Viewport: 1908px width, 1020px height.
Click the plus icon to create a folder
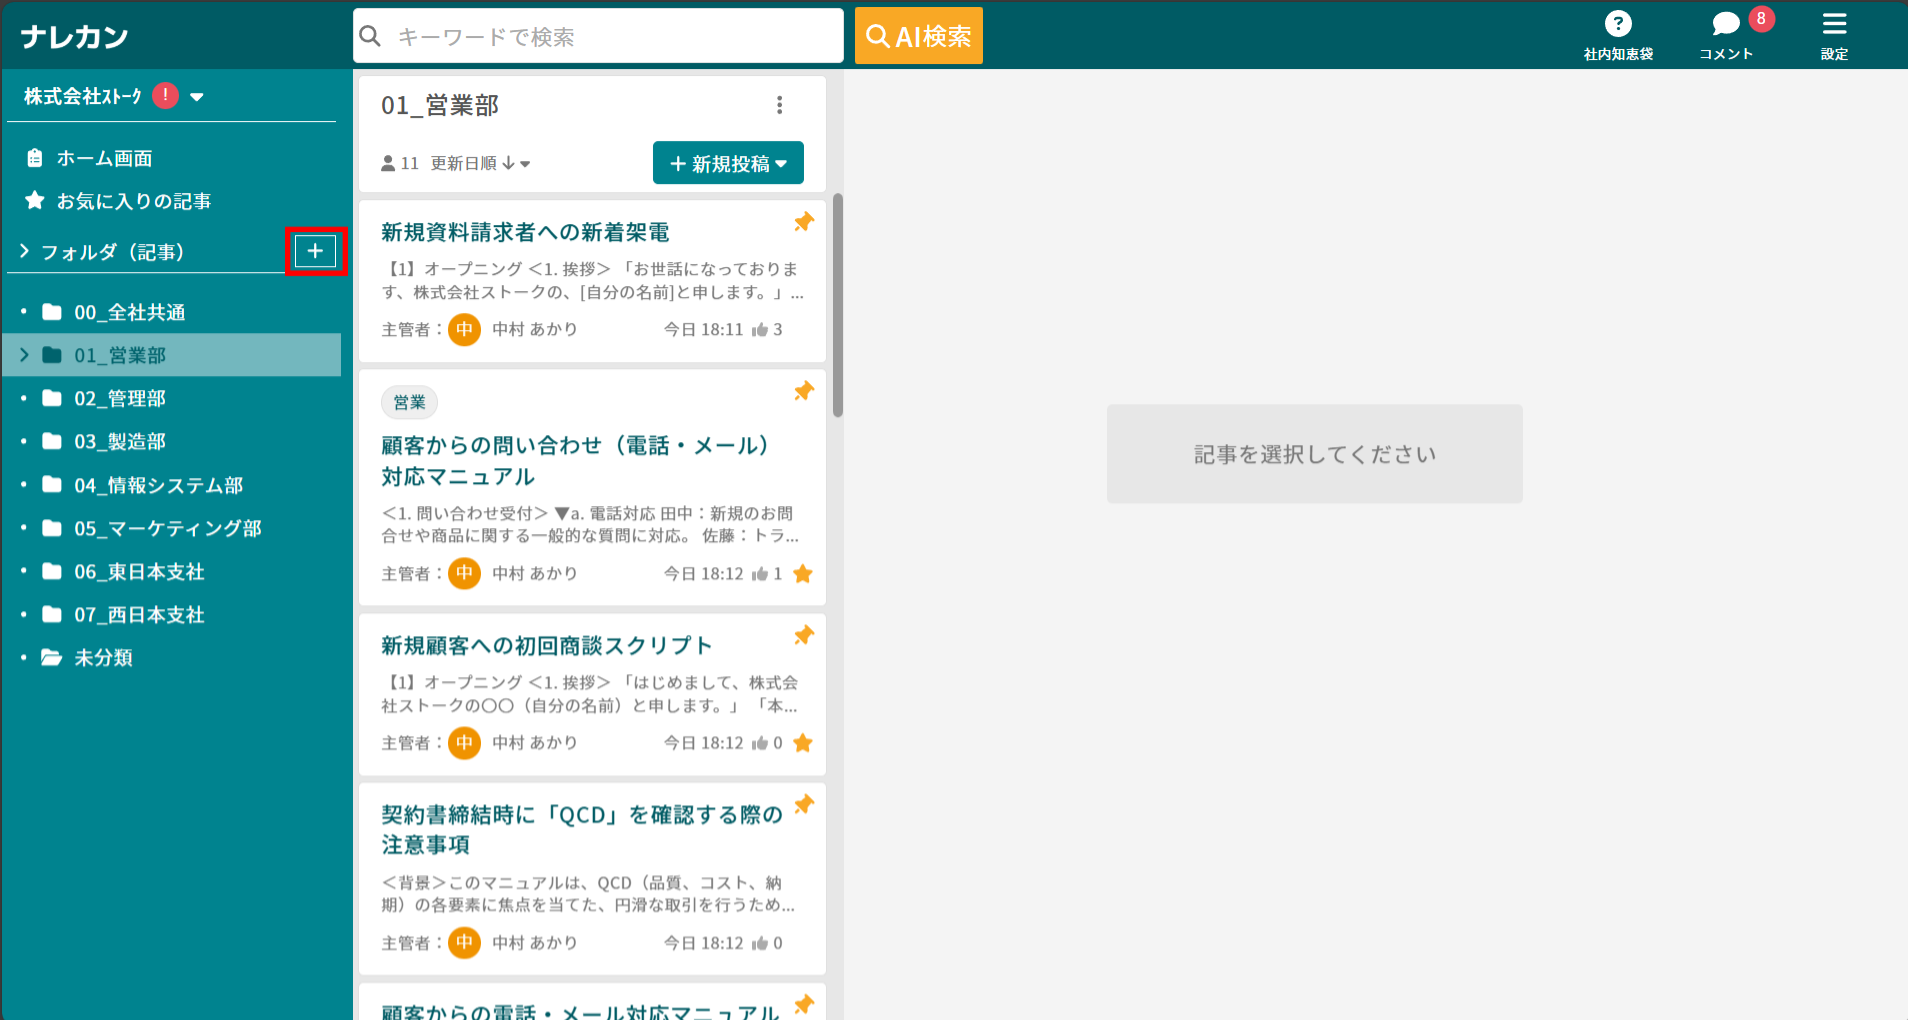click(x=315, y=251)
